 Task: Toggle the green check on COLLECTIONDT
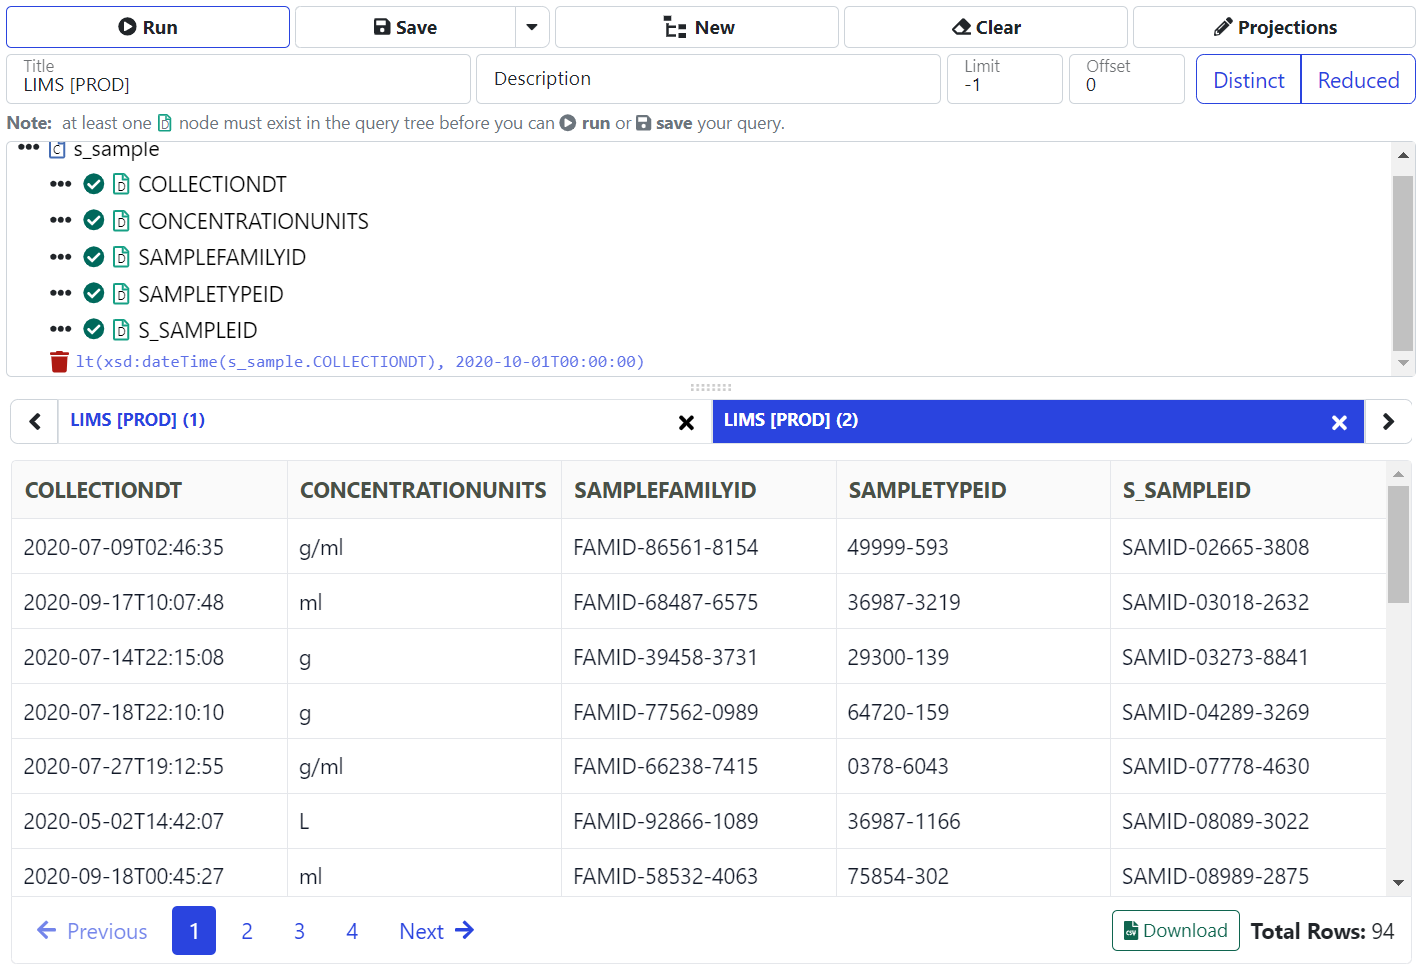pos(94,185)
